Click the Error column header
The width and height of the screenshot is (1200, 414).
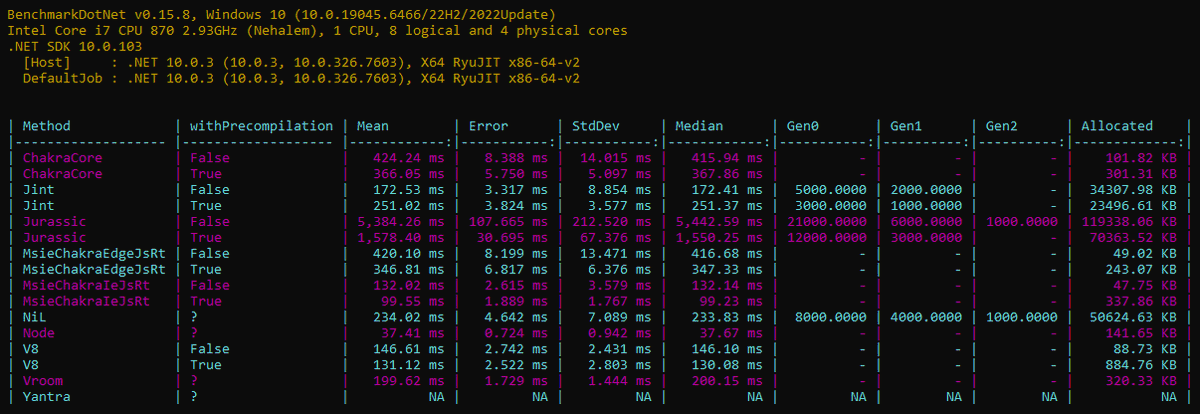[487, 126]
